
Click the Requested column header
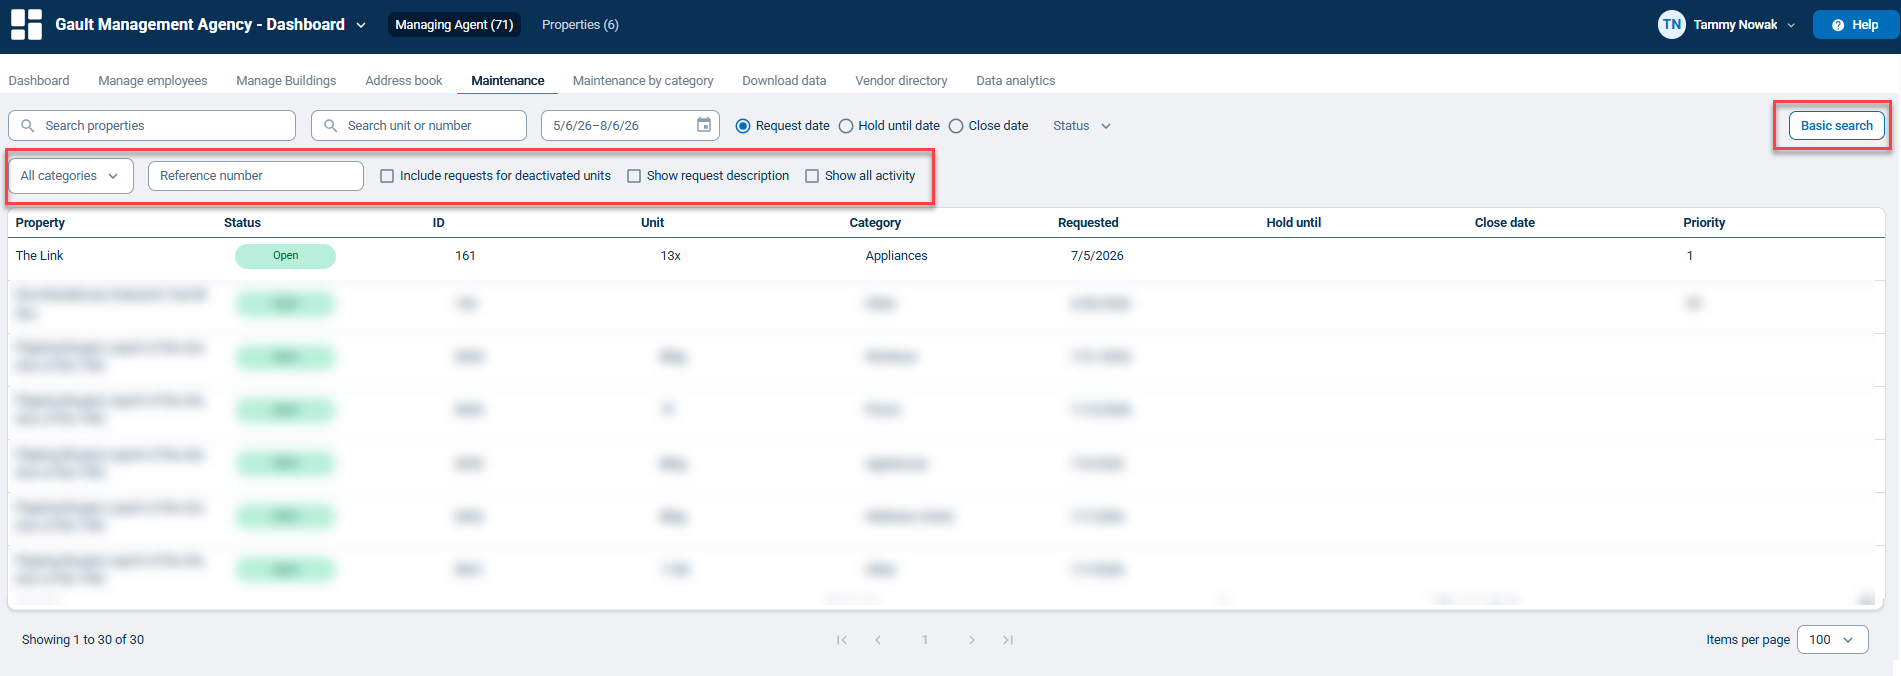[1088, 223]
